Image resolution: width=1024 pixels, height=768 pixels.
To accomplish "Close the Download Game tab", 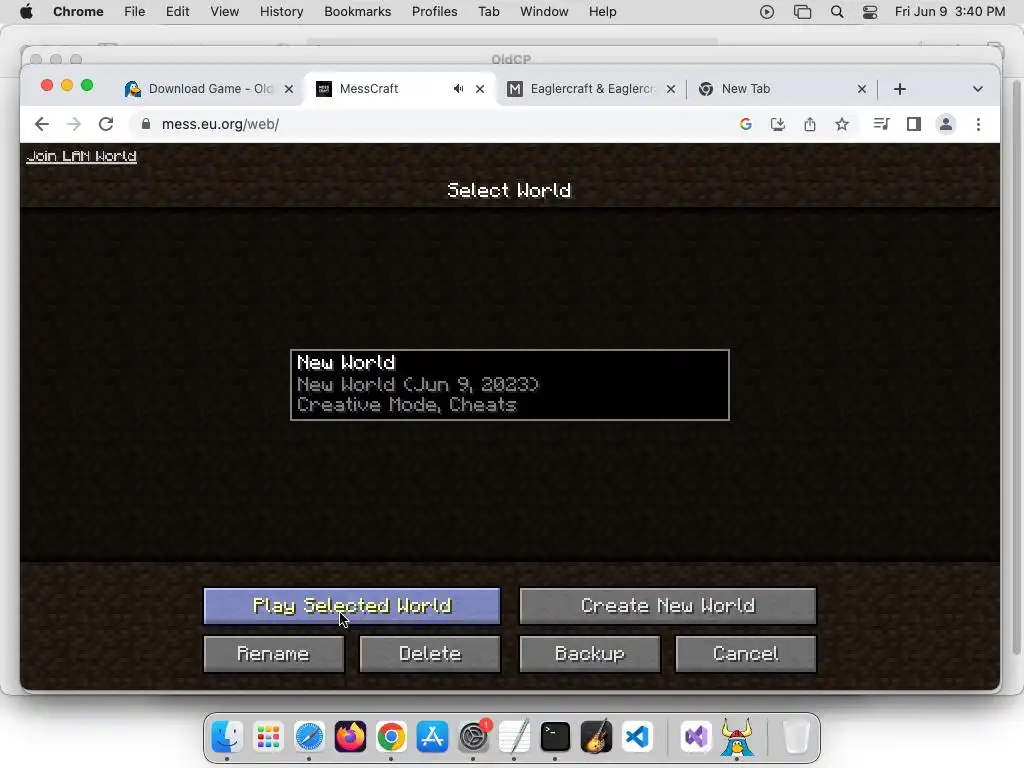I will 289,89.
